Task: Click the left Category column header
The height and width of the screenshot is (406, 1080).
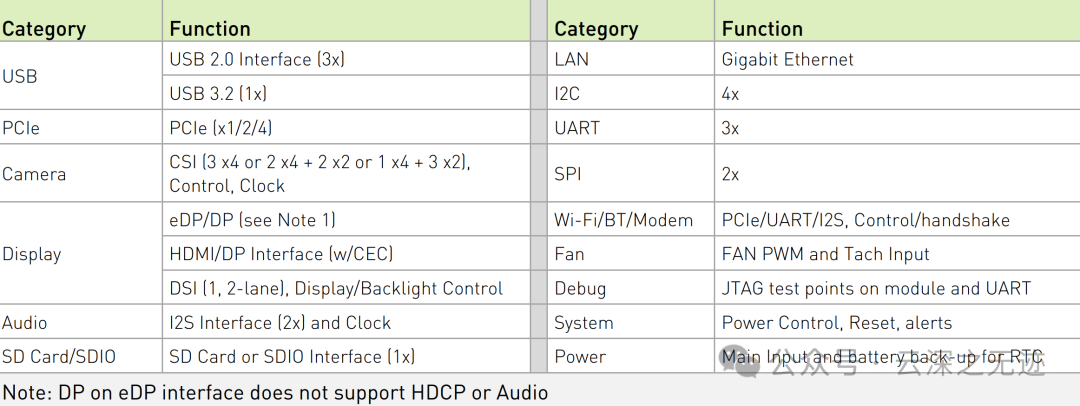Action: 44,29
